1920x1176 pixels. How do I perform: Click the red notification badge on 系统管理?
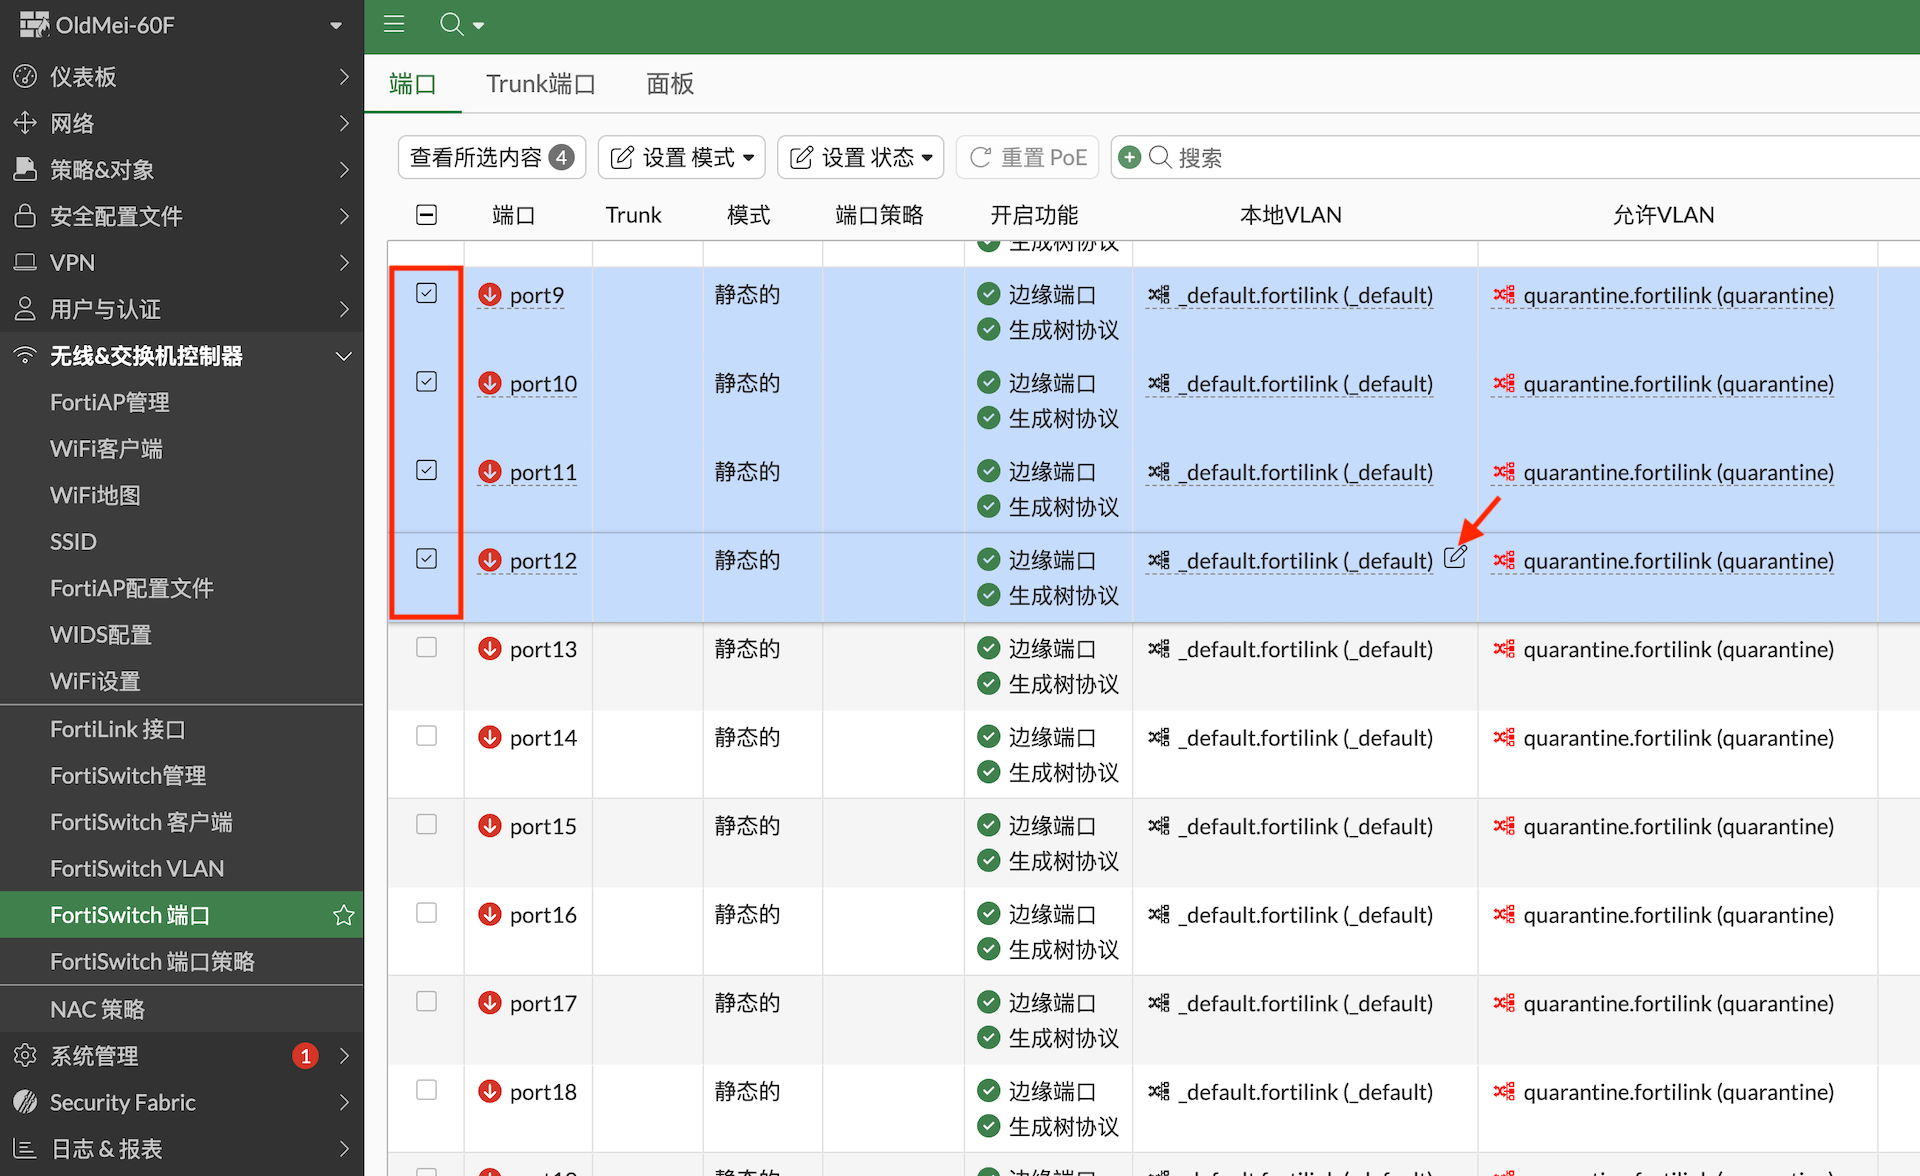coord(305,1056)
